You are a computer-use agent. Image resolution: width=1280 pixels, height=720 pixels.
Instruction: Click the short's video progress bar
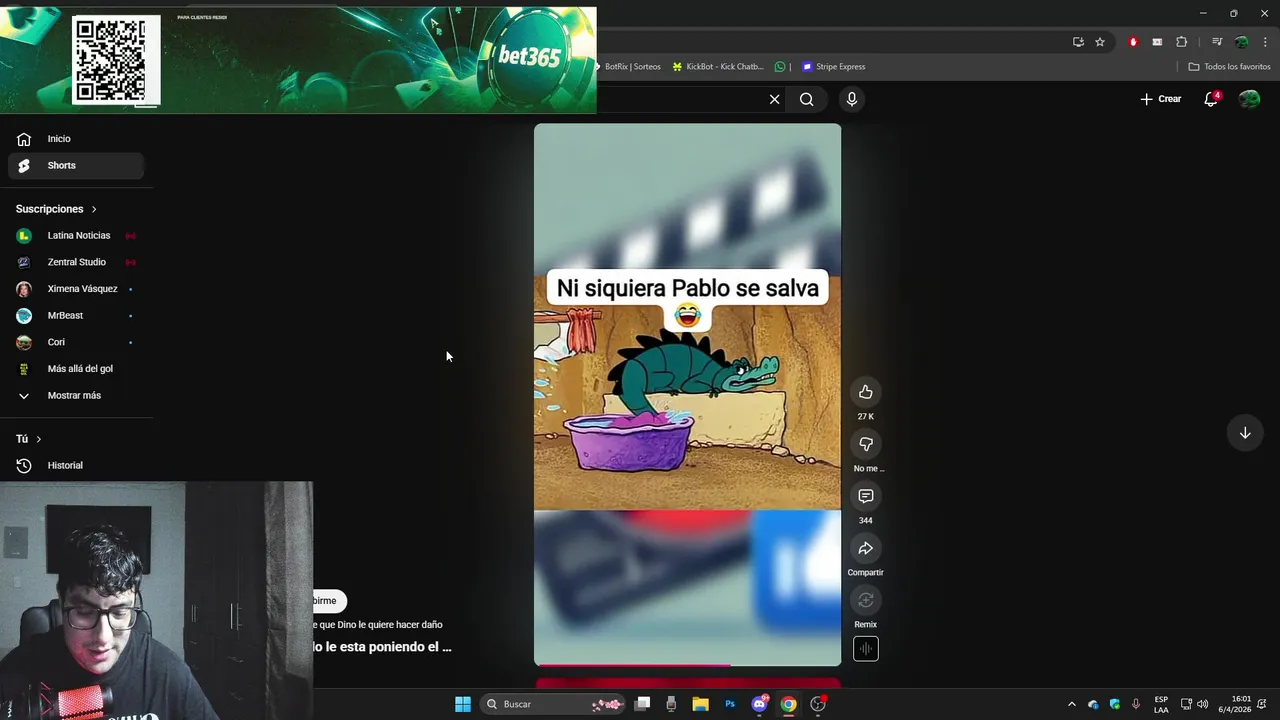click(x=687, y=664)
